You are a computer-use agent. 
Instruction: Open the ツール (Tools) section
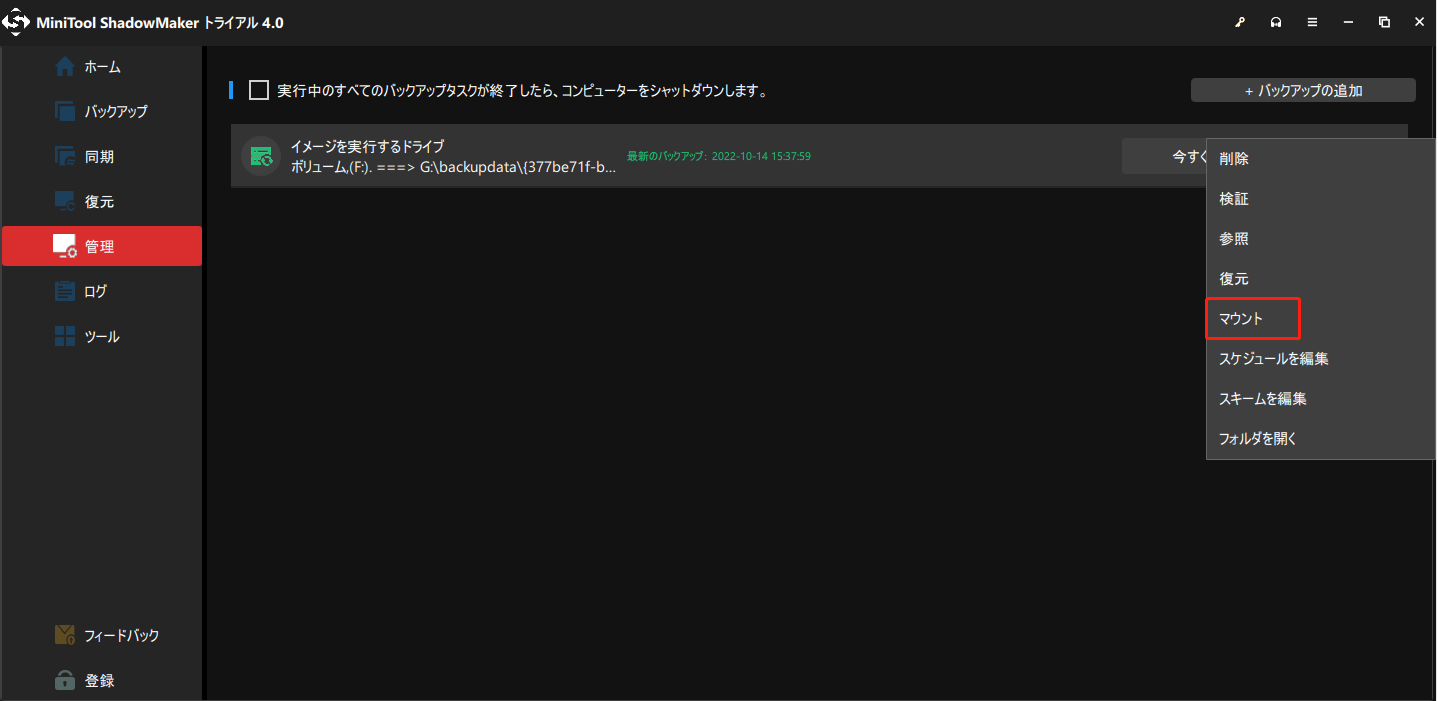(x=100, y=336)
